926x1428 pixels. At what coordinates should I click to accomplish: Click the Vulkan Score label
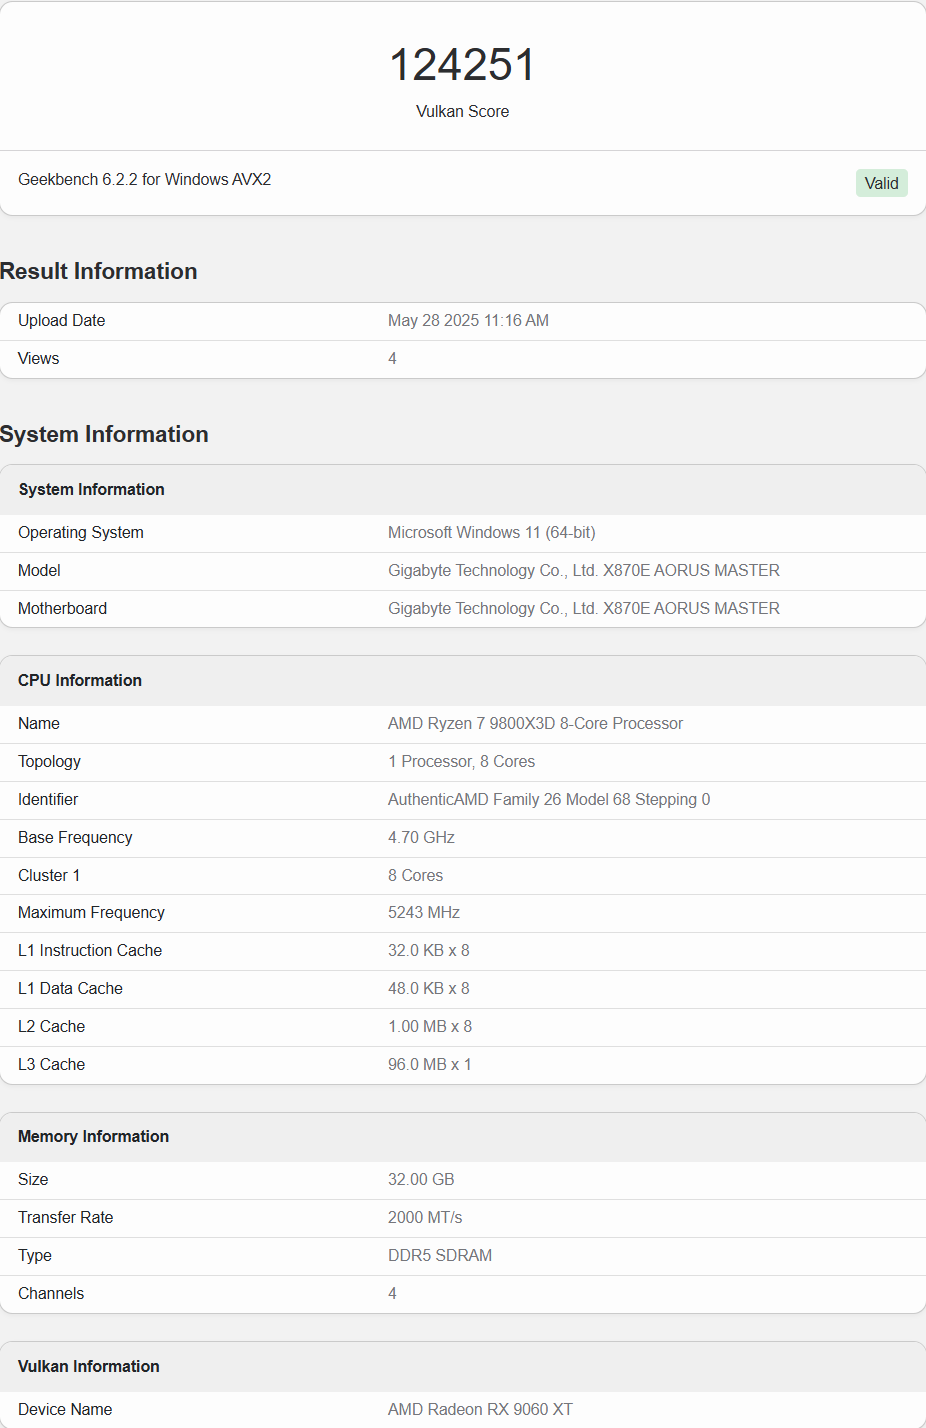pos(462,112)
